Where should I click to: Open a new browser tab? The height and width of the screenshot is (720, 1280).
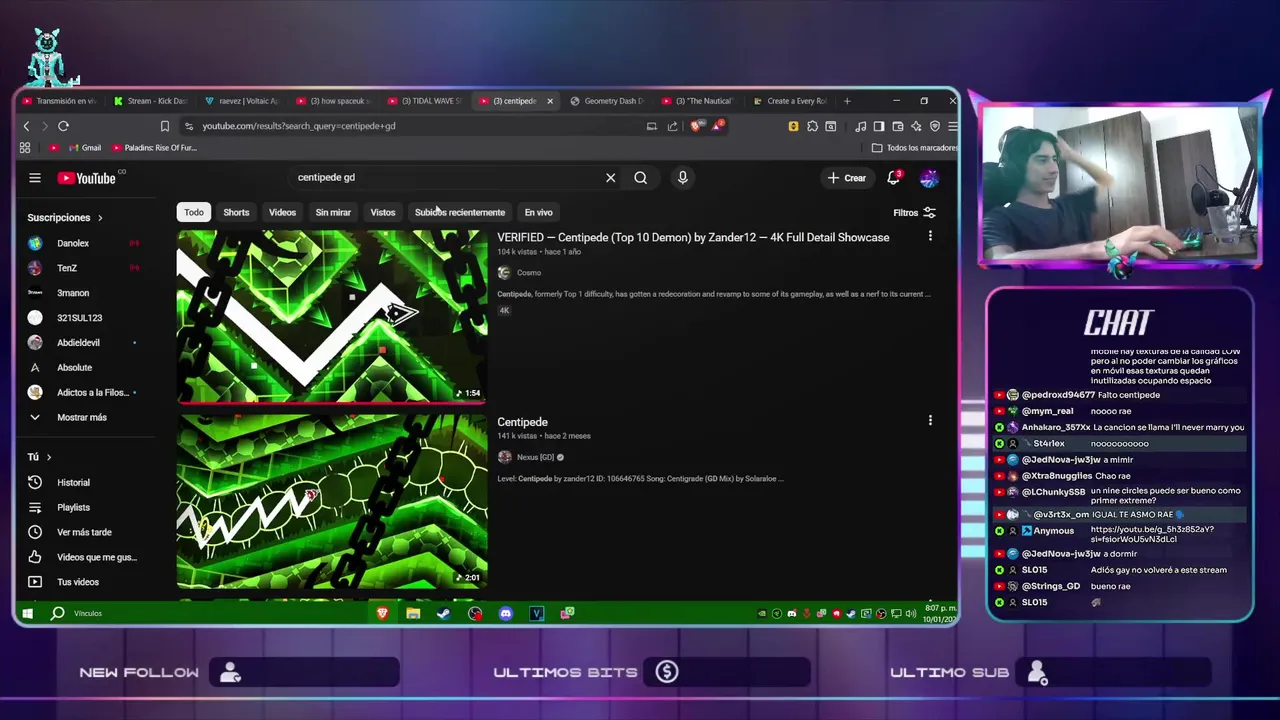[847, 101]
